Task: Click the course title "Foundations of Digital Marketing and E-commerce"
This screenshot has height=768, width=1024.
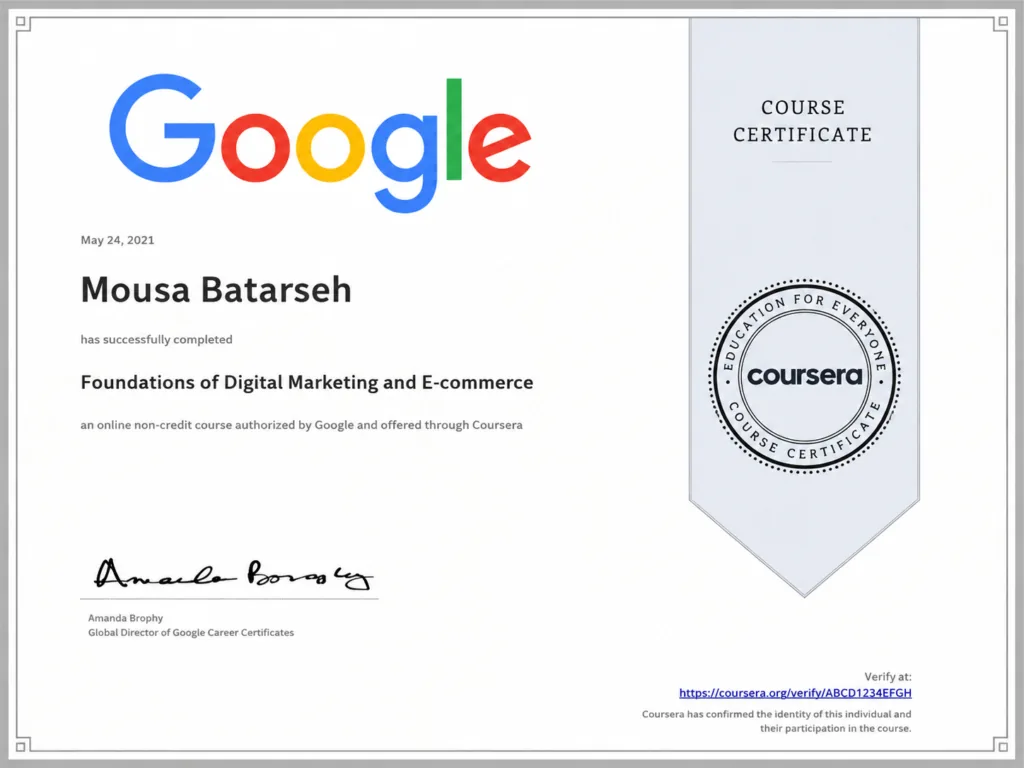Action: (x=307, y=382)
